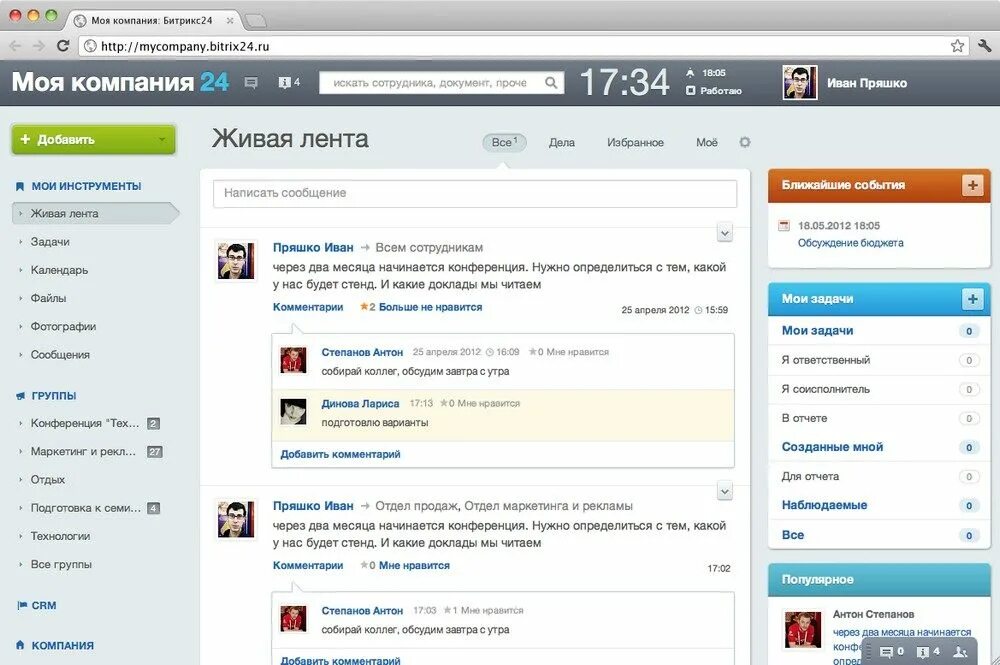Reload page with browser refresh button
The image size is (1000, 665).
point(62,46)
